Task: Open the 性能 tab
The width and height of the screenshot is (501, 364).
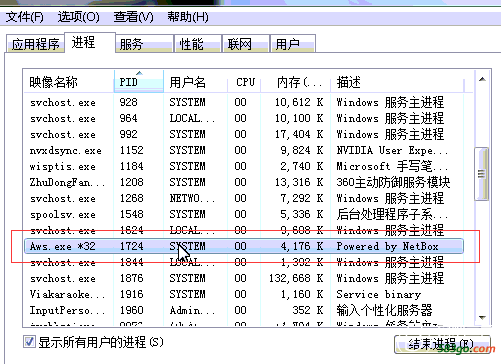Action: pyautogui.click(x=198, y=44)
